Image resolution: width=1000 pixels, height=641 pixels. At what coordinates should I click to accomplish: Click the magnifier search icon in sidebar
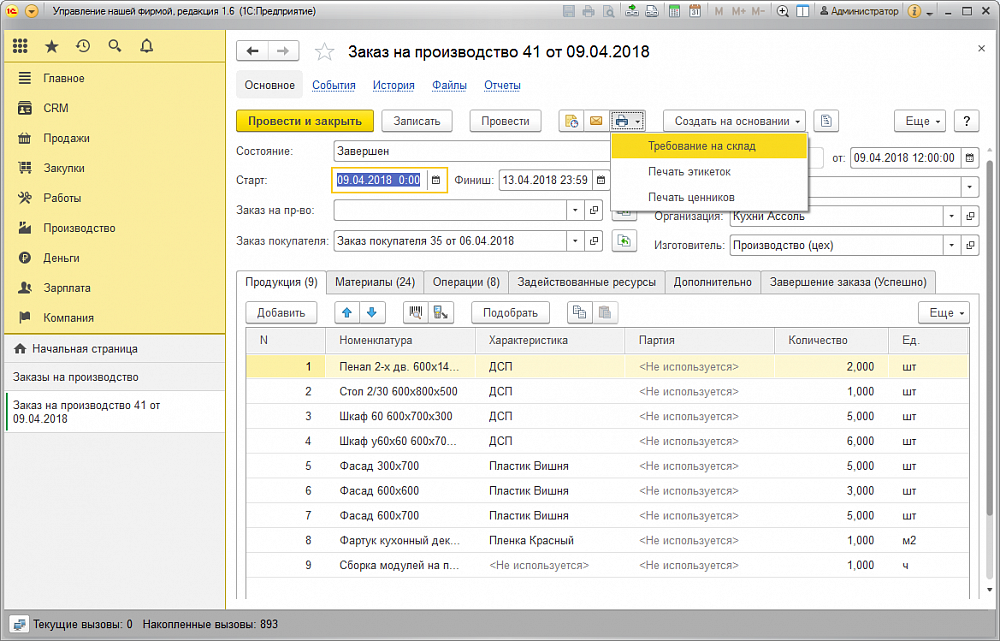click(x=115, y=46)
